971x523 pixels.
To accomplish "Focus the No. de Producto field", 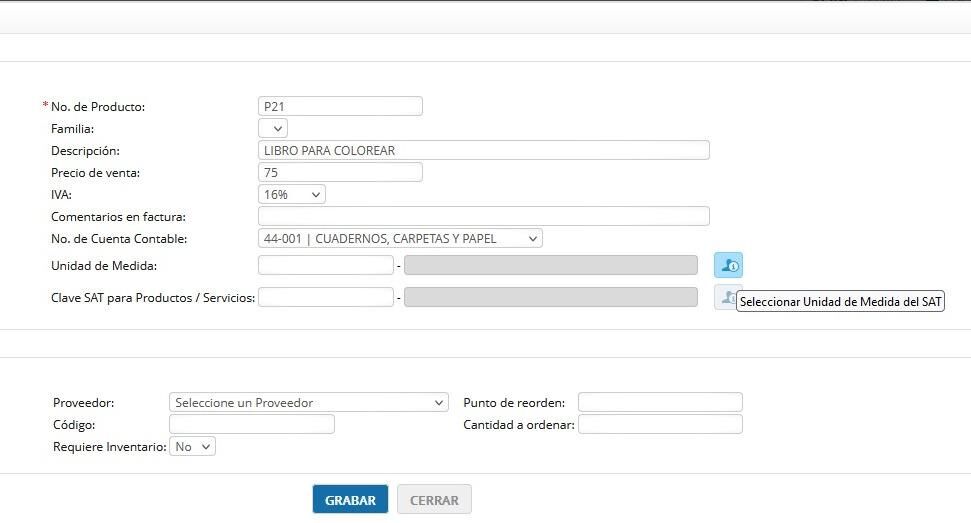I will tap(341, 106).
